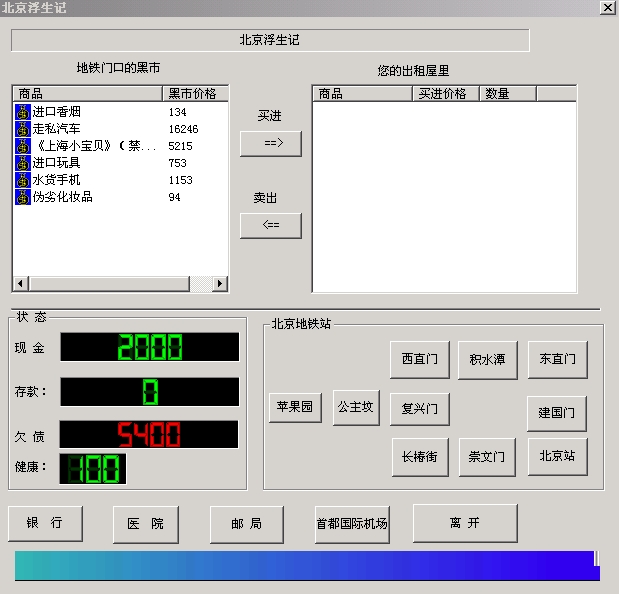
Task: Click the icon beside 伪劣化妆品
Action: pos(23,197)
